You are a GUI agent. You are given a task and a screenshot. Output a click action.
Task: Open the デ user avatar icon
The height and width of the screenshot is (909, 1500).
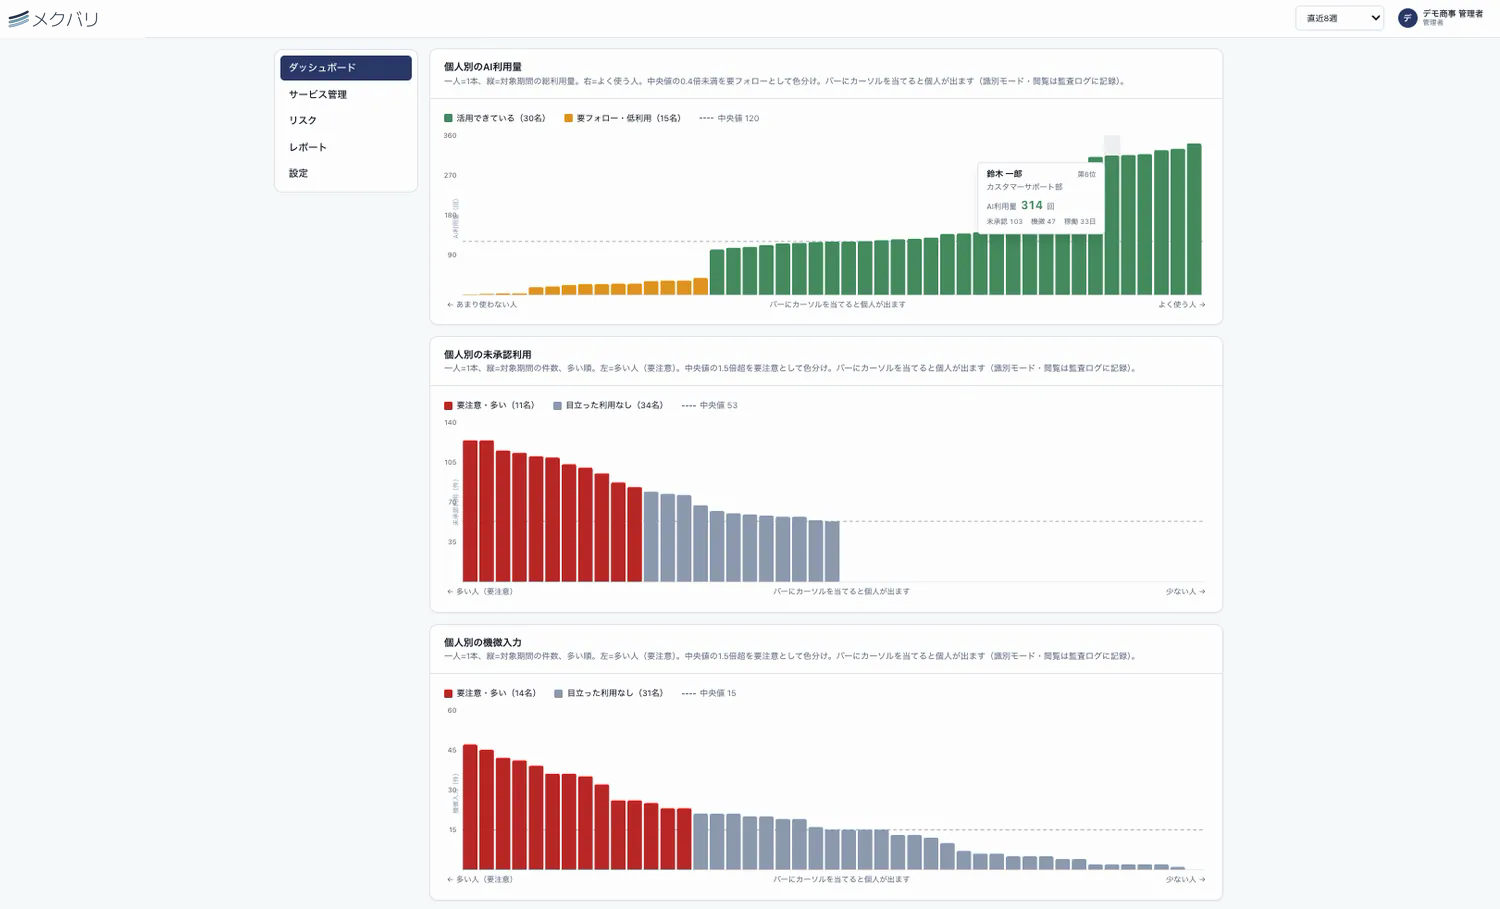click(x=1407, y=18)
